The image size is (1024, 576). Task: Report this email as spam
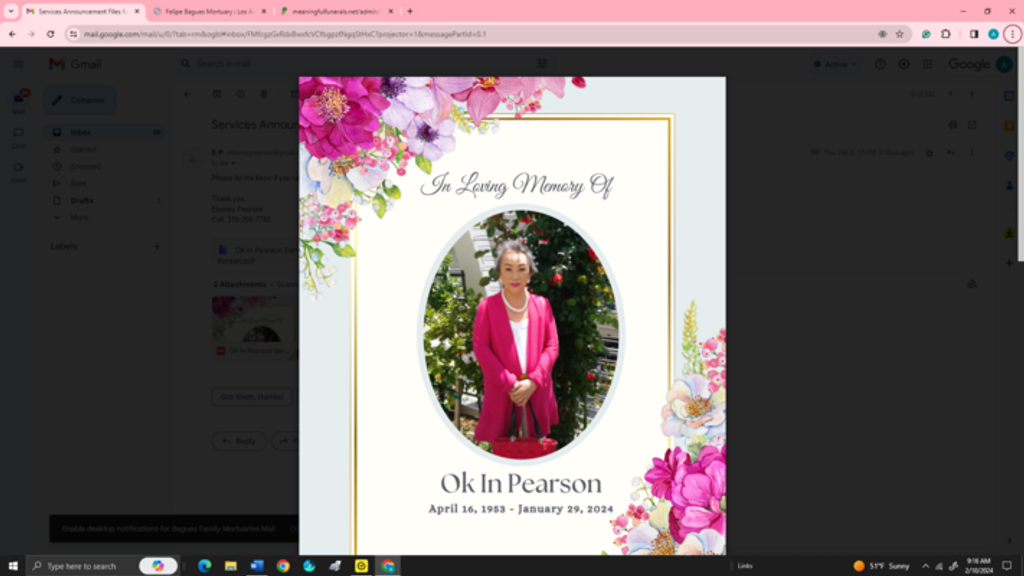pos(240,94)
